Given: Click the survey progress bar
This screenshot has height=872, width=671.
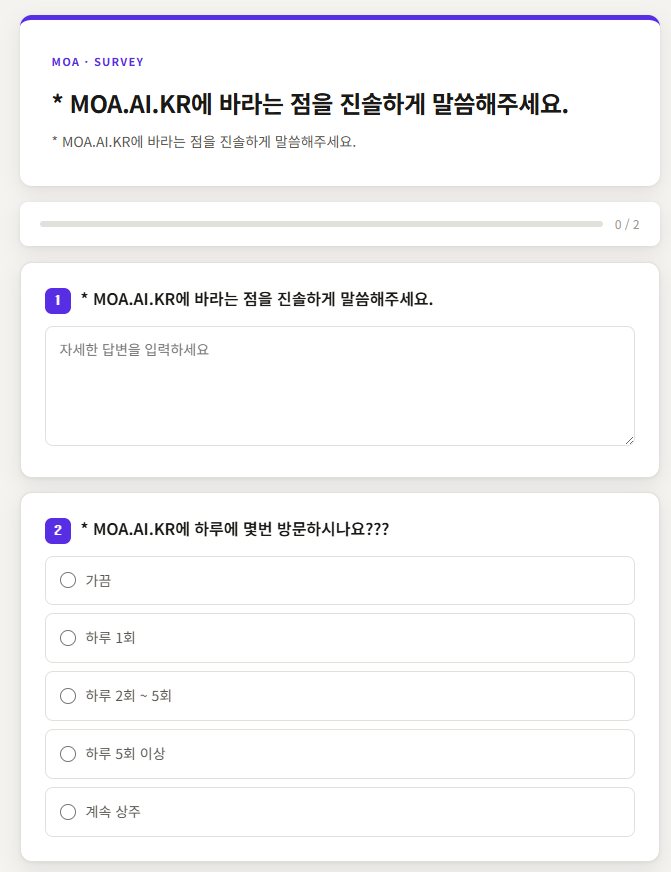Looking at the screenshot, I should [x=321, y=224].
